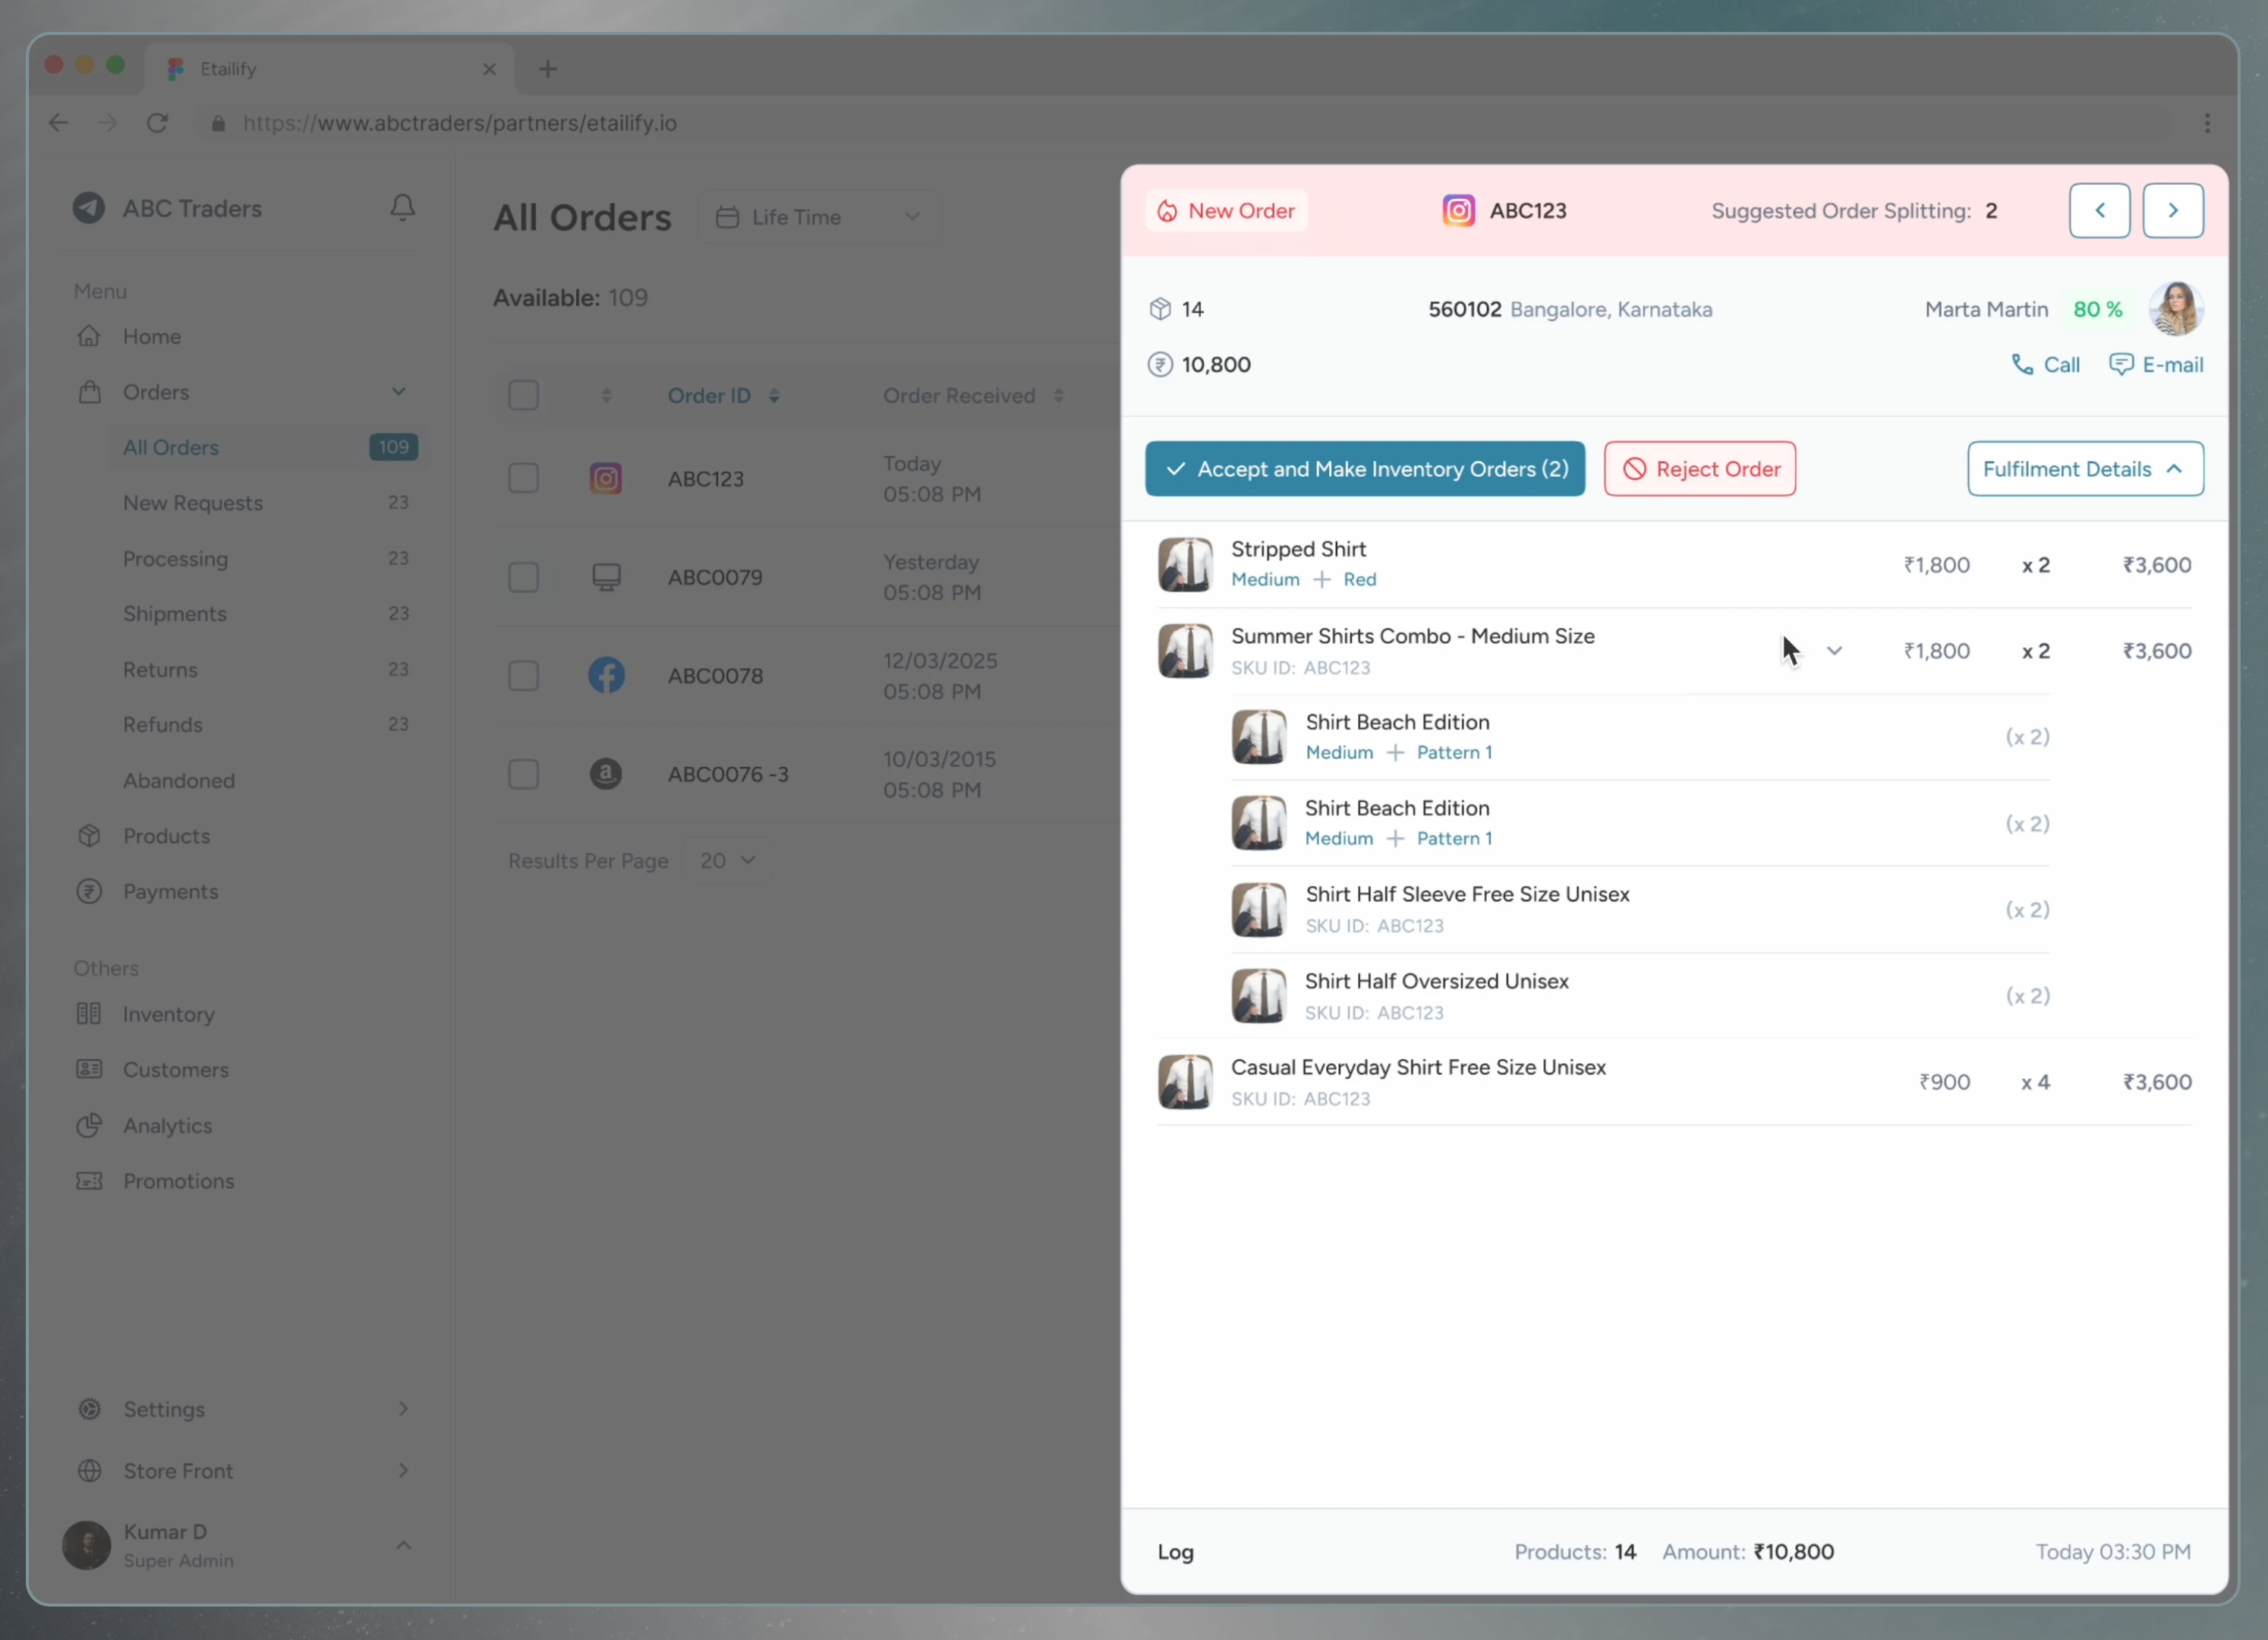The height and width of the screenshot is (1640, 2268).
Task: Collapse the Fulfilment Details dropdown
Action: click(x=2085, y=468)
